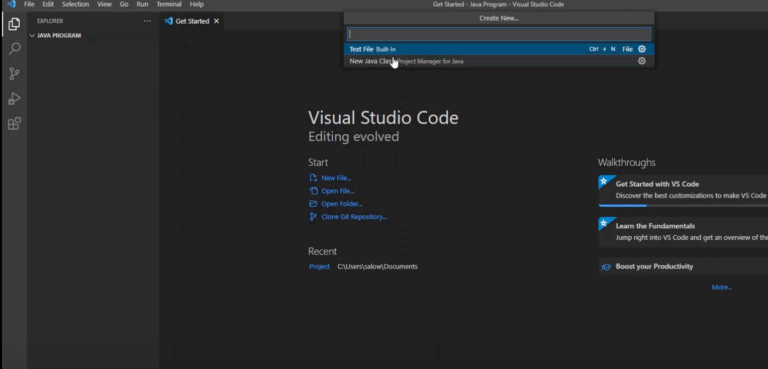Click gear icon on Text File row

pyautogui.click(x=642, y=49)
